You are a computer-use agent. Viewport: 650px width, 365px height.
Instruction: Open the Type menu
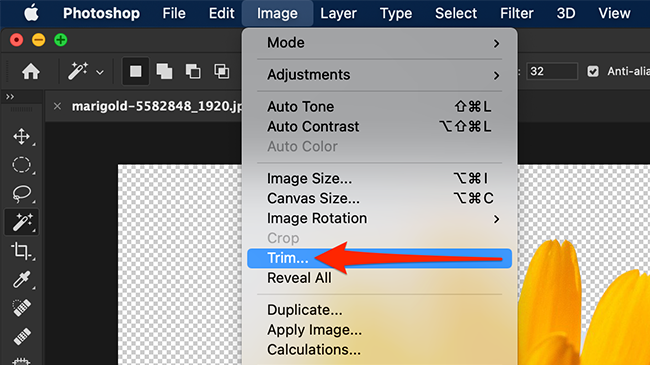click(396, 13)
